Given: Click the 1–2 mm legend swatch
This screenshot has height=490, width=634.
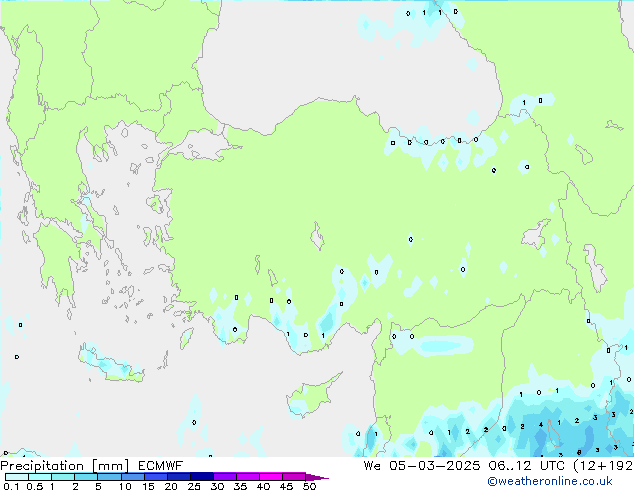Looking at the screenshot, I should point(63,477).
